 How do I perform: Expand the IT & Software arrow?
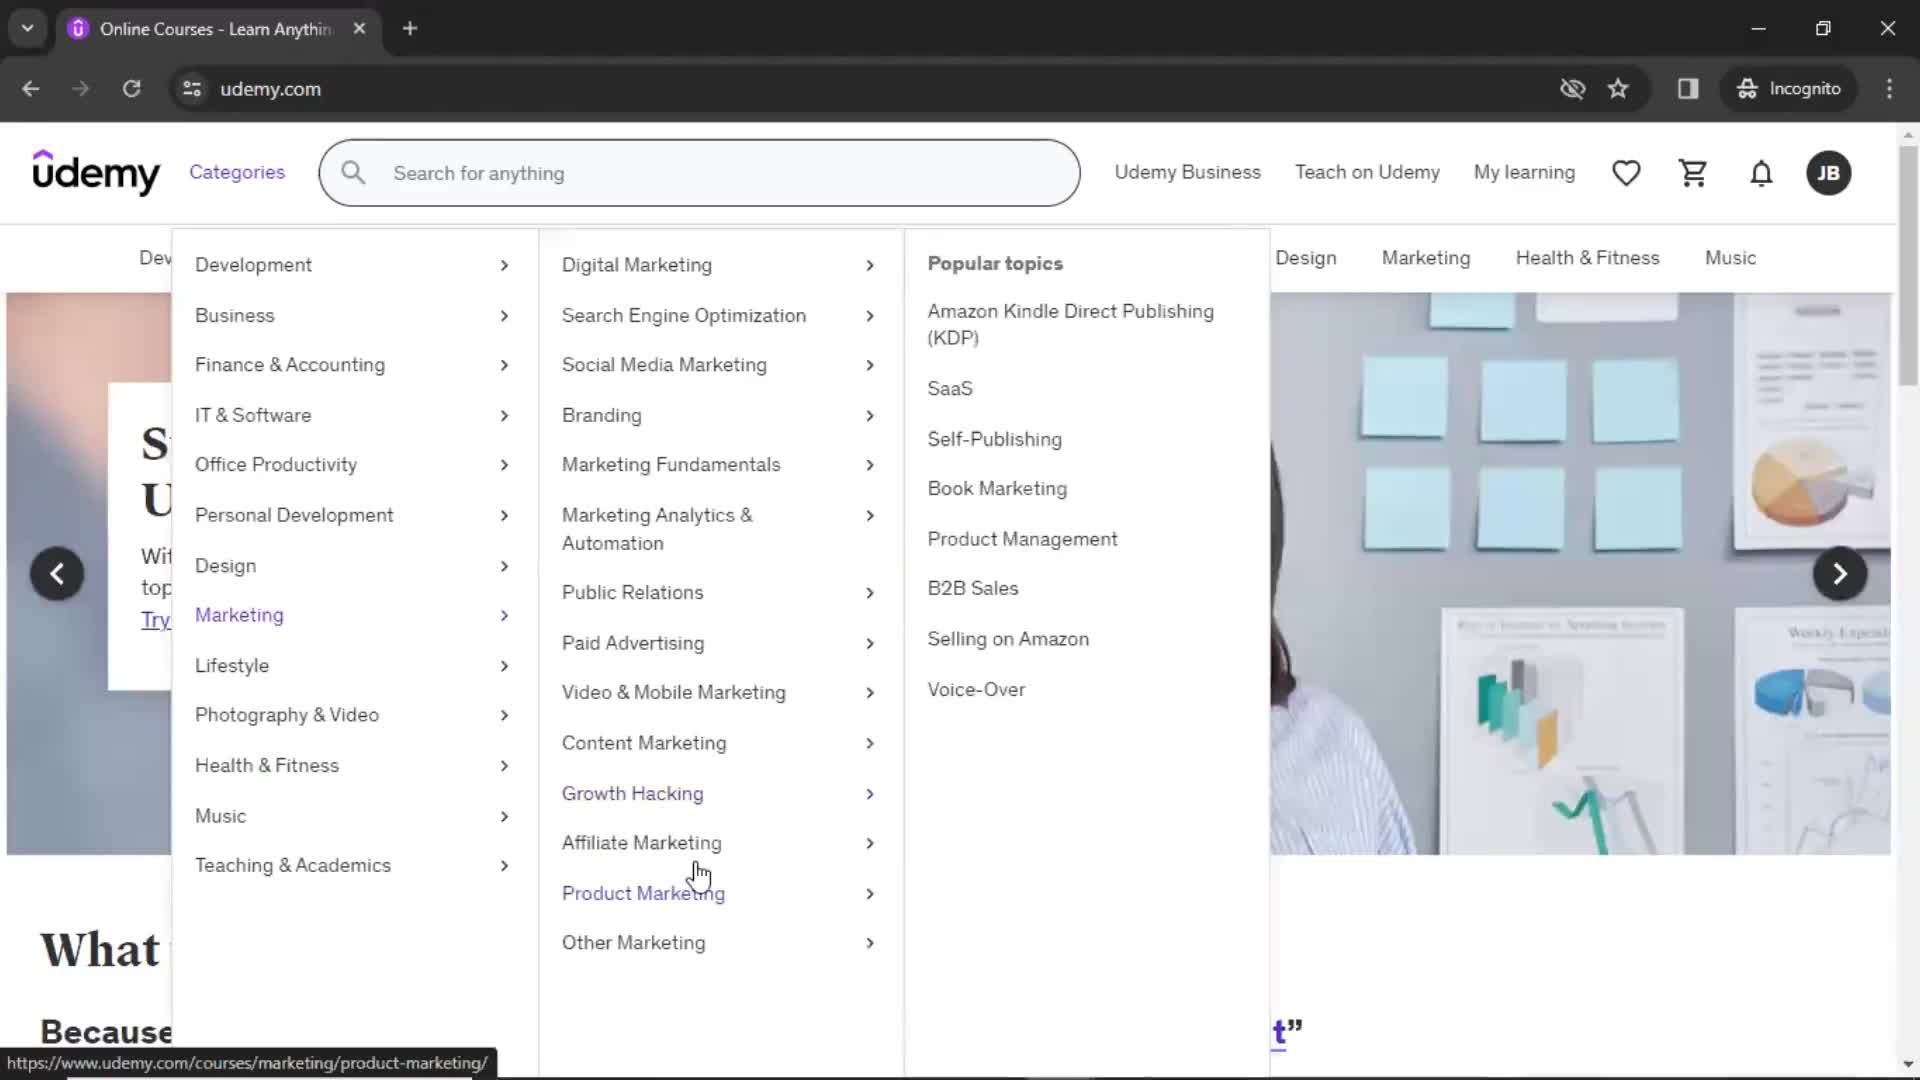[x=504, y=415]
